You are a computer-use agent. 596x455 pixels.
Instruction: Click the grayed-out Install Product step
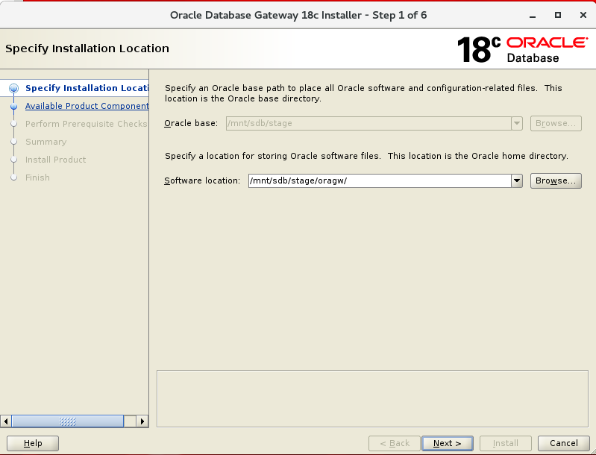(55, 160)
